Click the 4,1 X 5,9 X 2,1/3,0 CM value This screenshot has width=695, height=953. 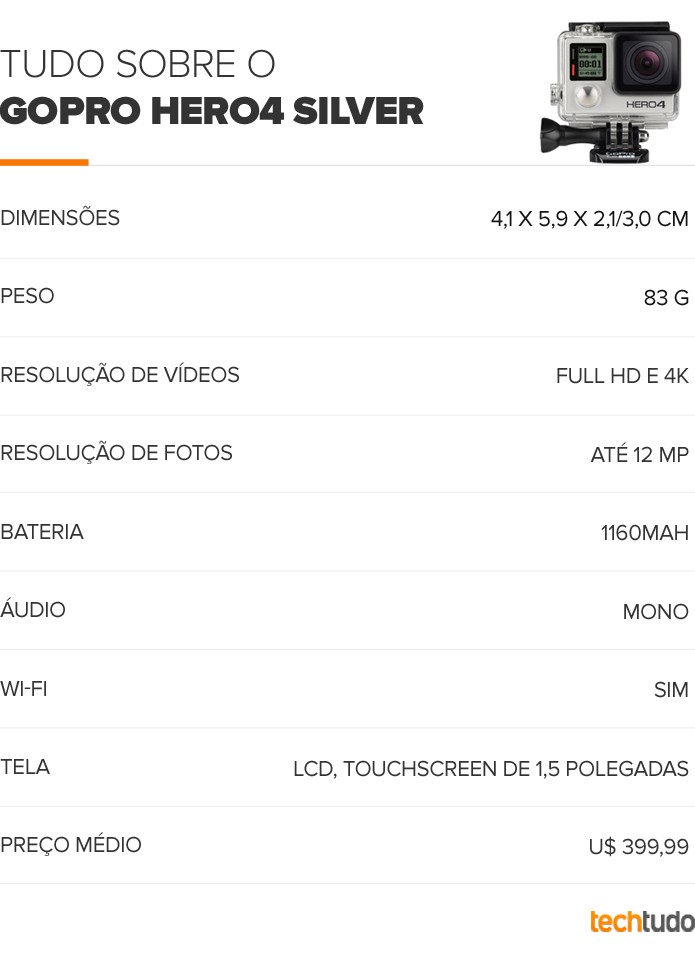coord(589,219)
